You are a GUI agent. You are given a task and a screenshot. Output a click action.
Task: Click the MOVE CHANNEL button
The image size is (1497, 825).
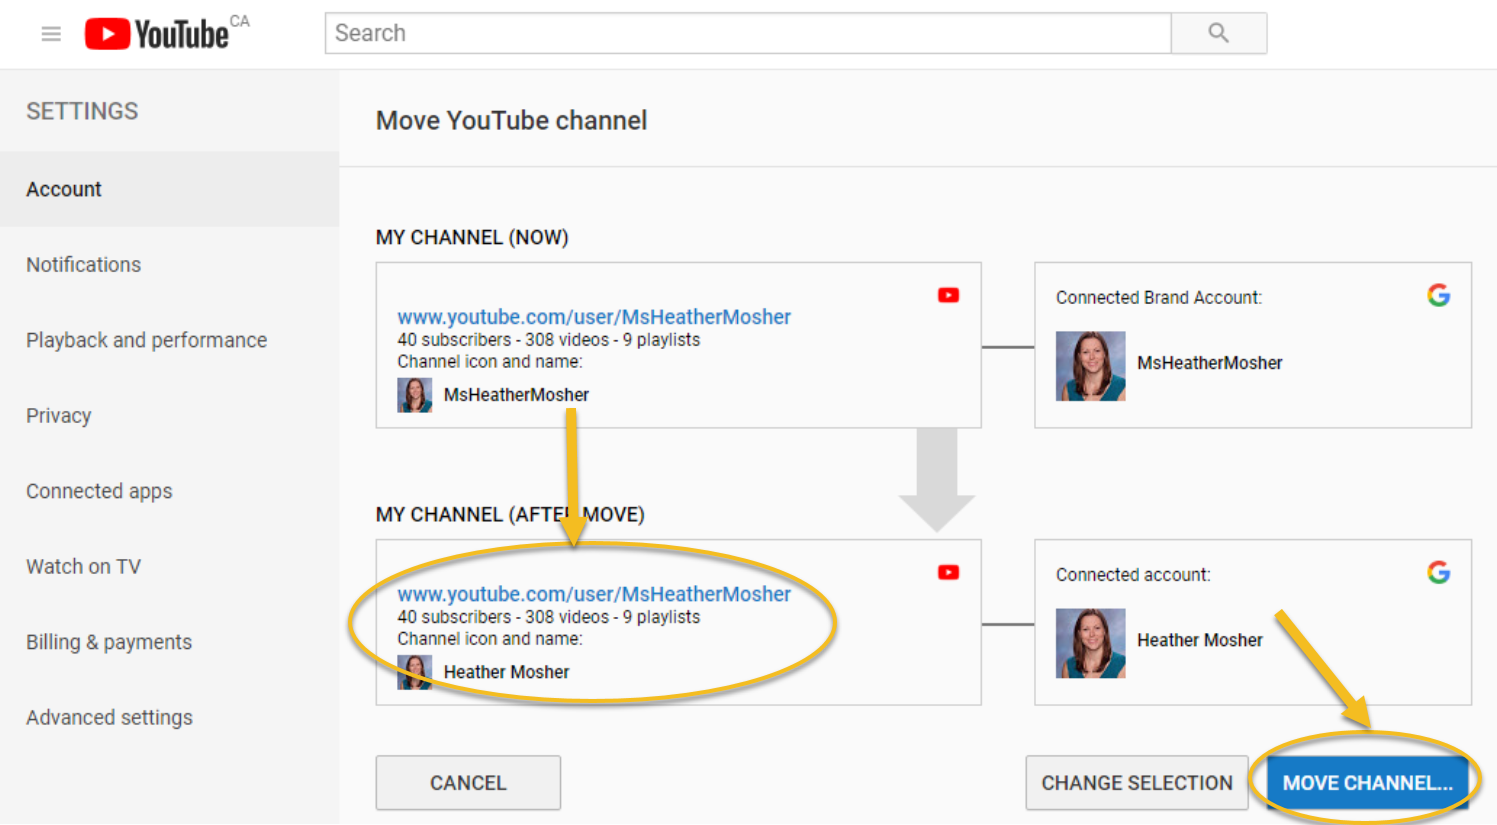1367,783
